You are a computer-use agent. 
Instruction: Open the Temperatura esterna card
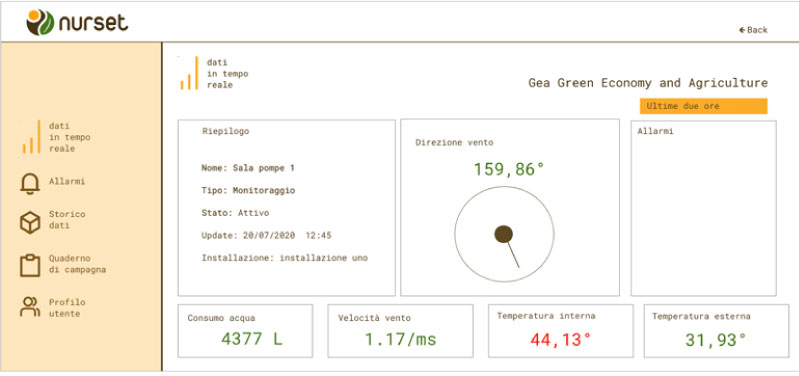[716, 331]
